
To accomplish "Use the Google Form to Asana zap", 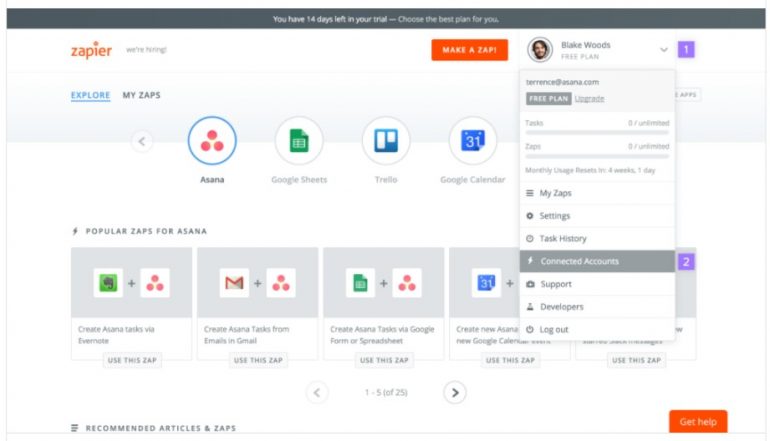I will (384, 360).
